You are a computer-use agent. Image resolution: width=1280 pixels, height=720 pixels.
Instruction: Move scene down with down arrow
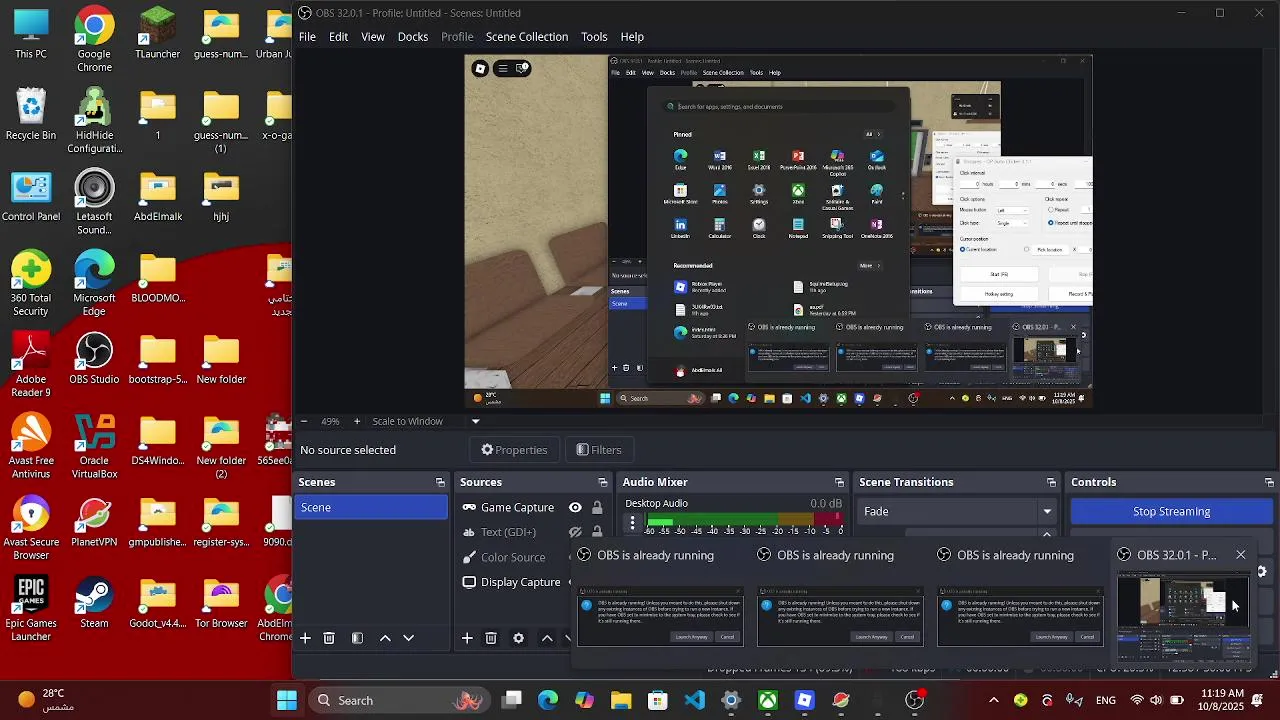click(408, 638)
